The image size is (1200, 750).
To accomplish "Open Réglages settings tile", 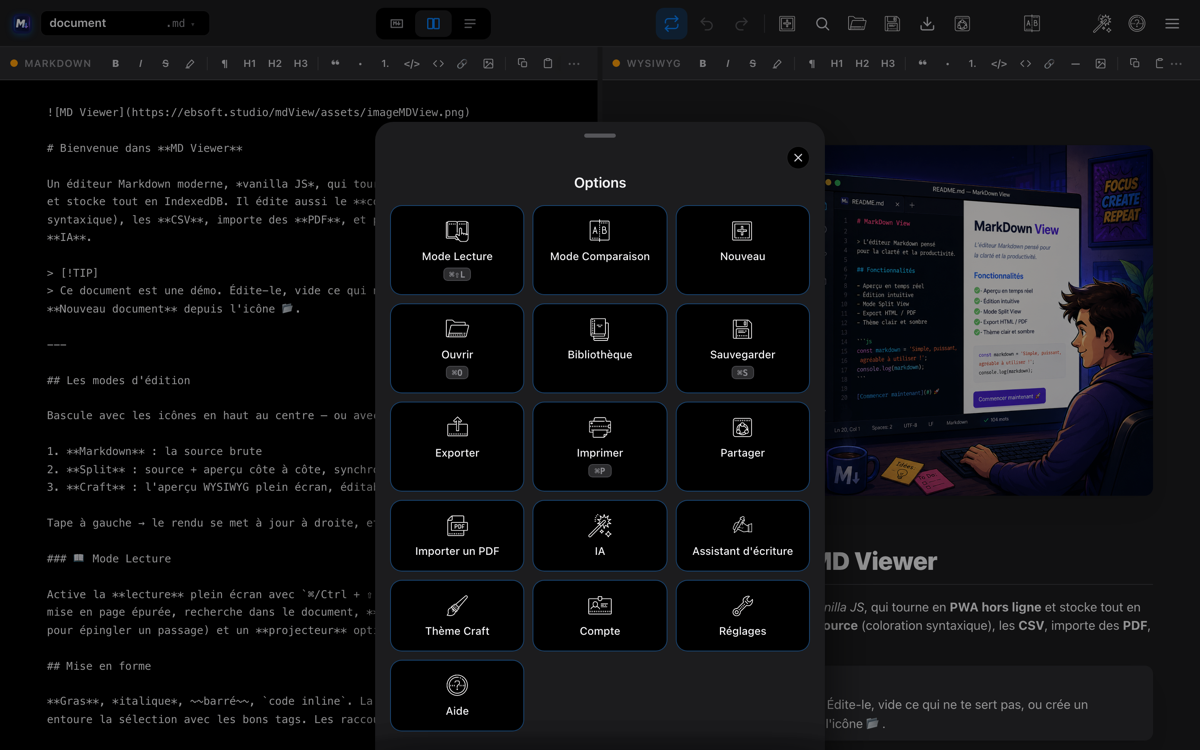I will 743,616.
